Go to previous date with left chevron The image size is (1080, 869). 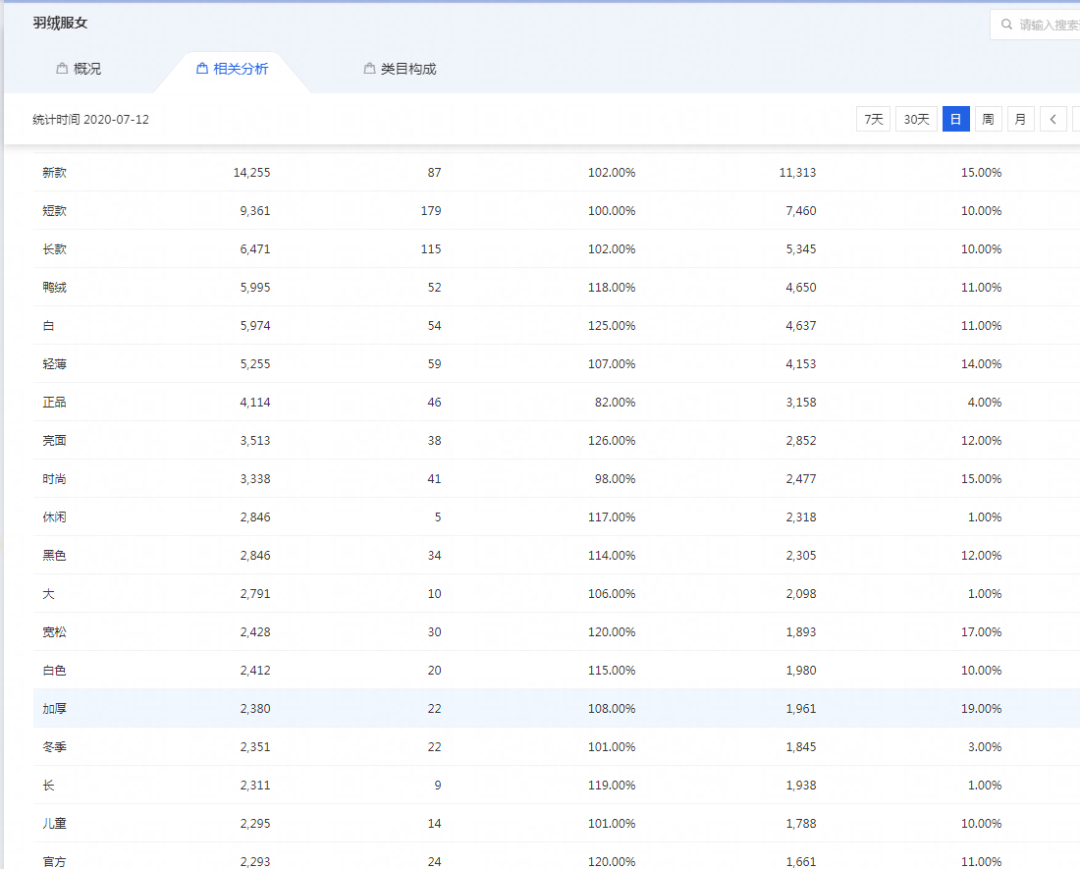pyautogui.click(x=1053, y=119)
